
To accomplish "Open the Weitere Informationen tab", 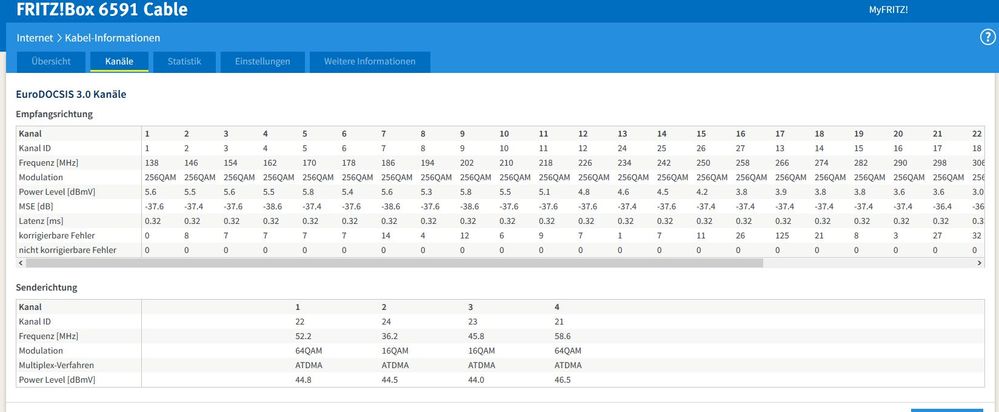I will (370, 62).
